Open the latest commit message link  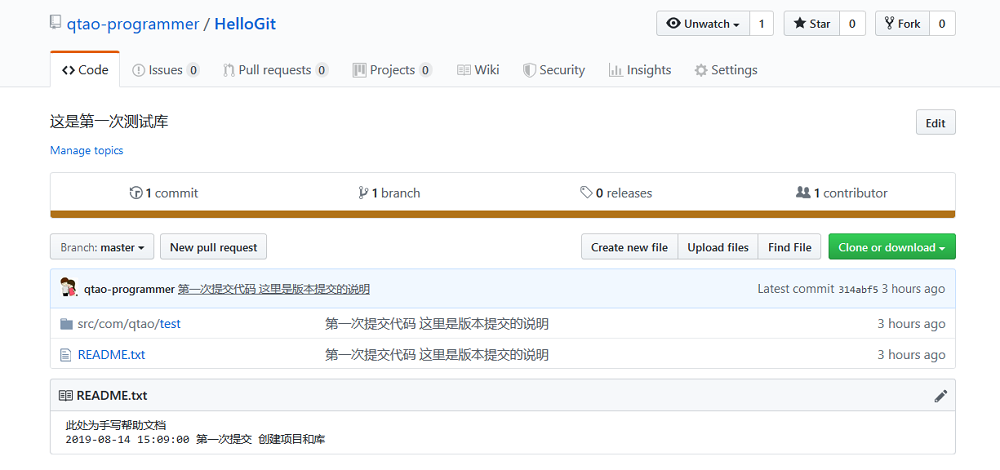(x=274, y=289)
